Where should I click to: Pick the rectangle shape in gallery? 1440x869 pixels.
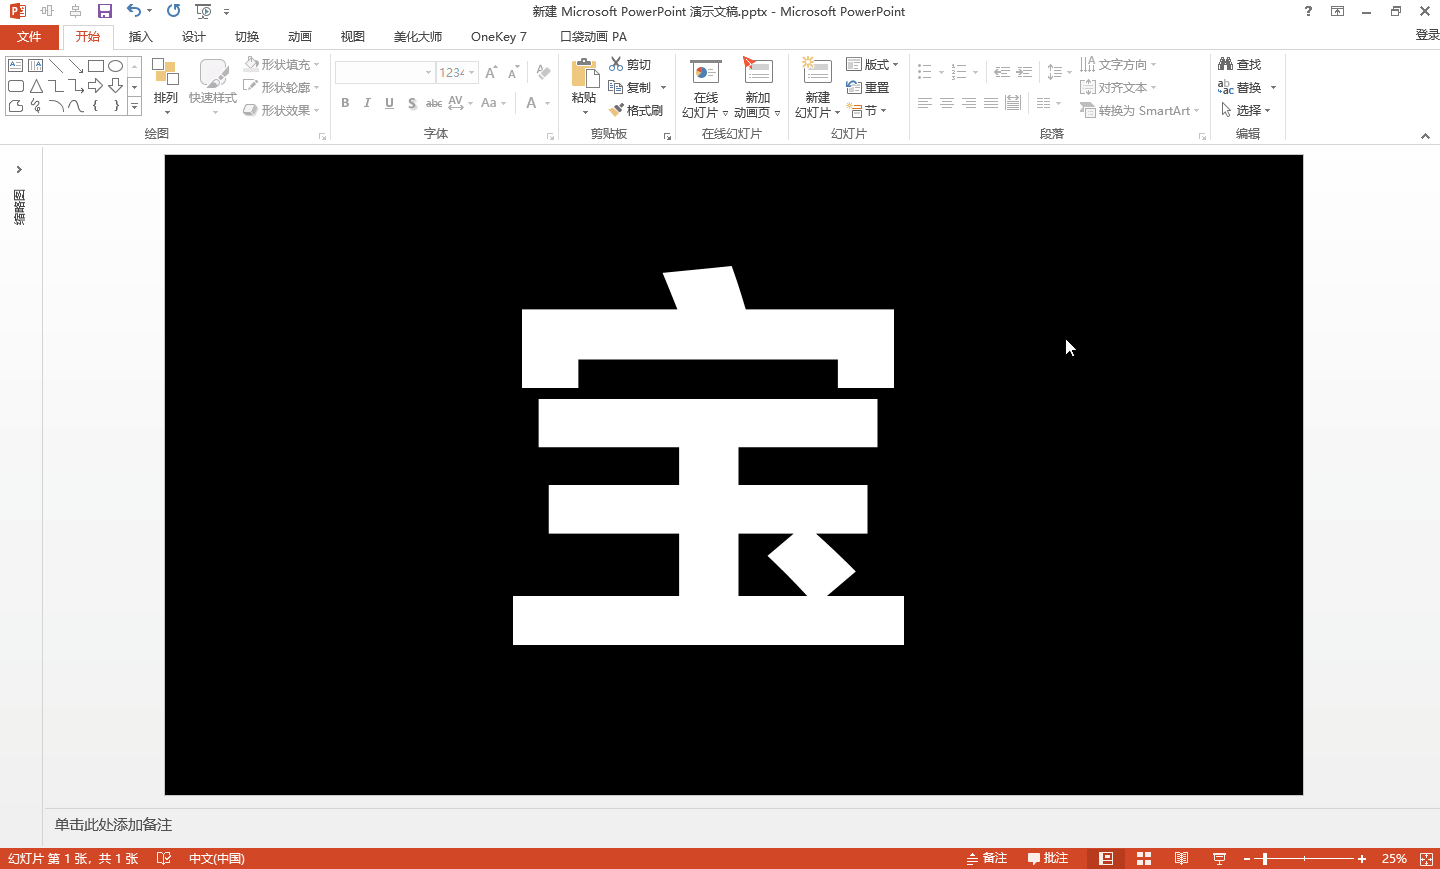point(96,66)
